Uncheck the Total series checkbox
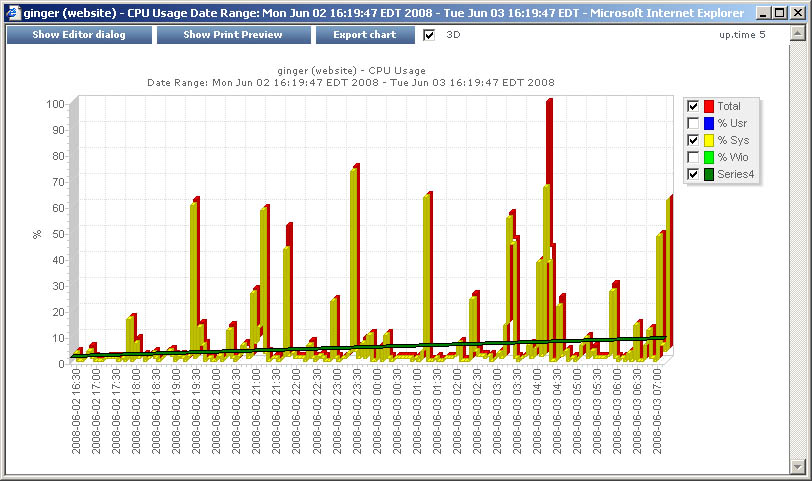The width and height of the screenshot is (812, 481). tap(693, 106)
